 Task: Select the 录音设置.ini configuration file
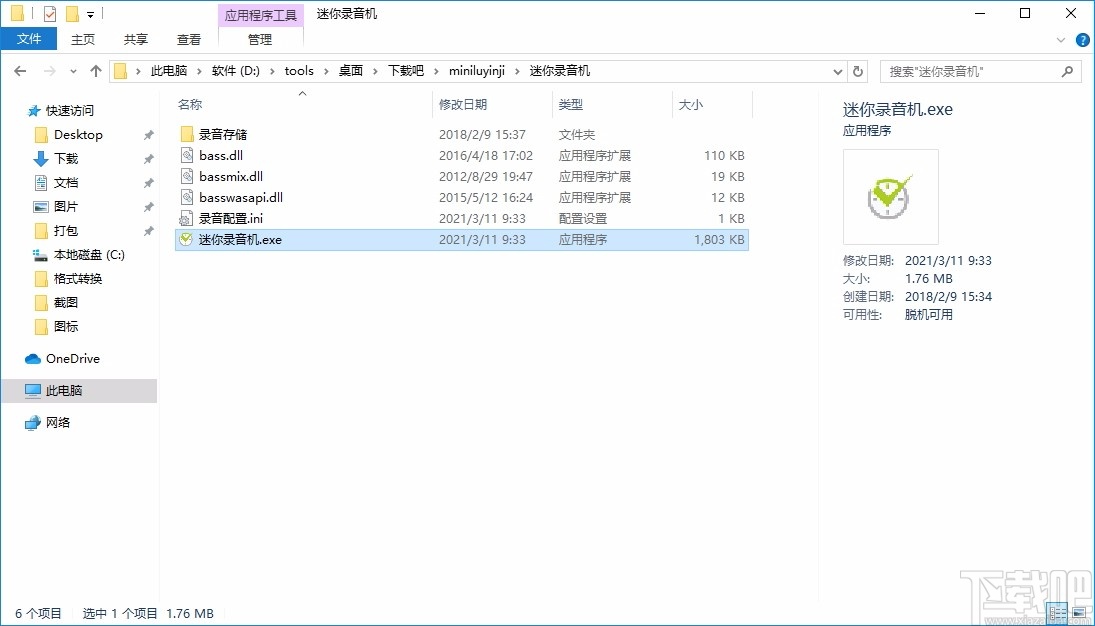225,218
